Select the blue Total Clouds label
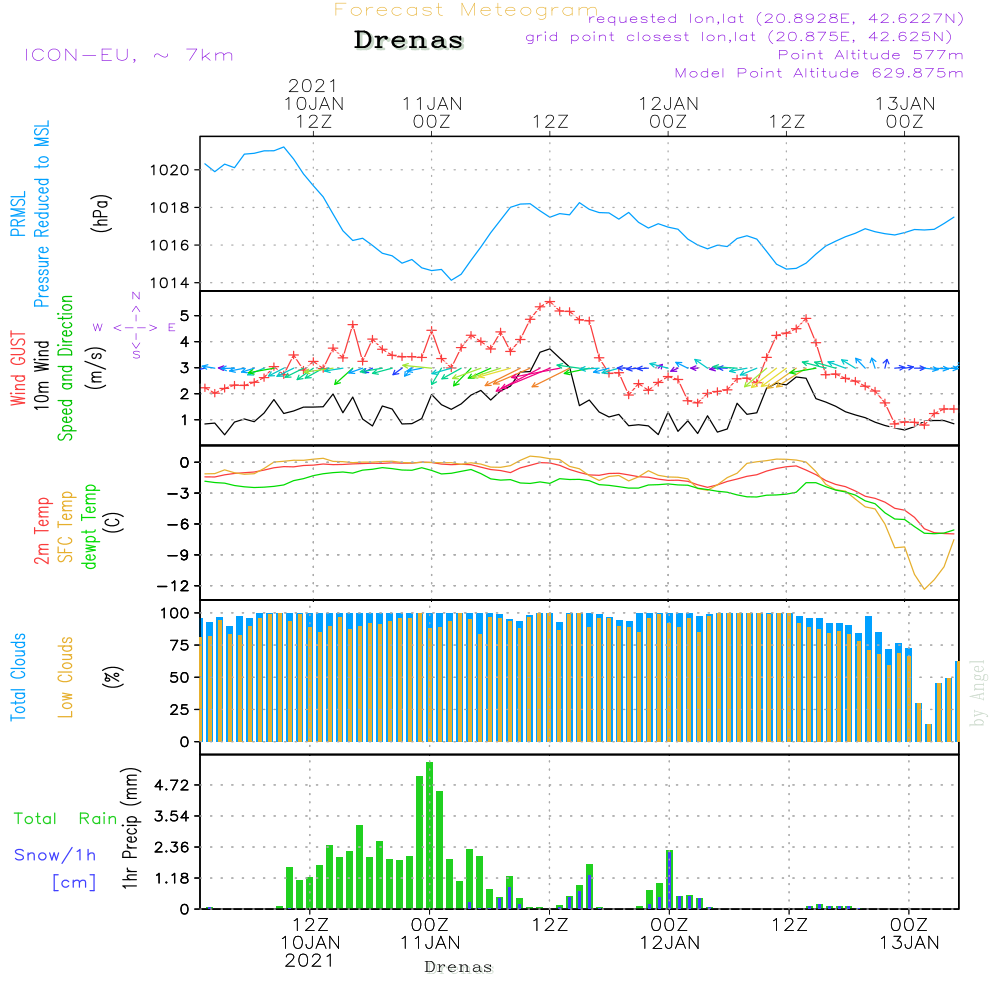 [x=17, y=676]
